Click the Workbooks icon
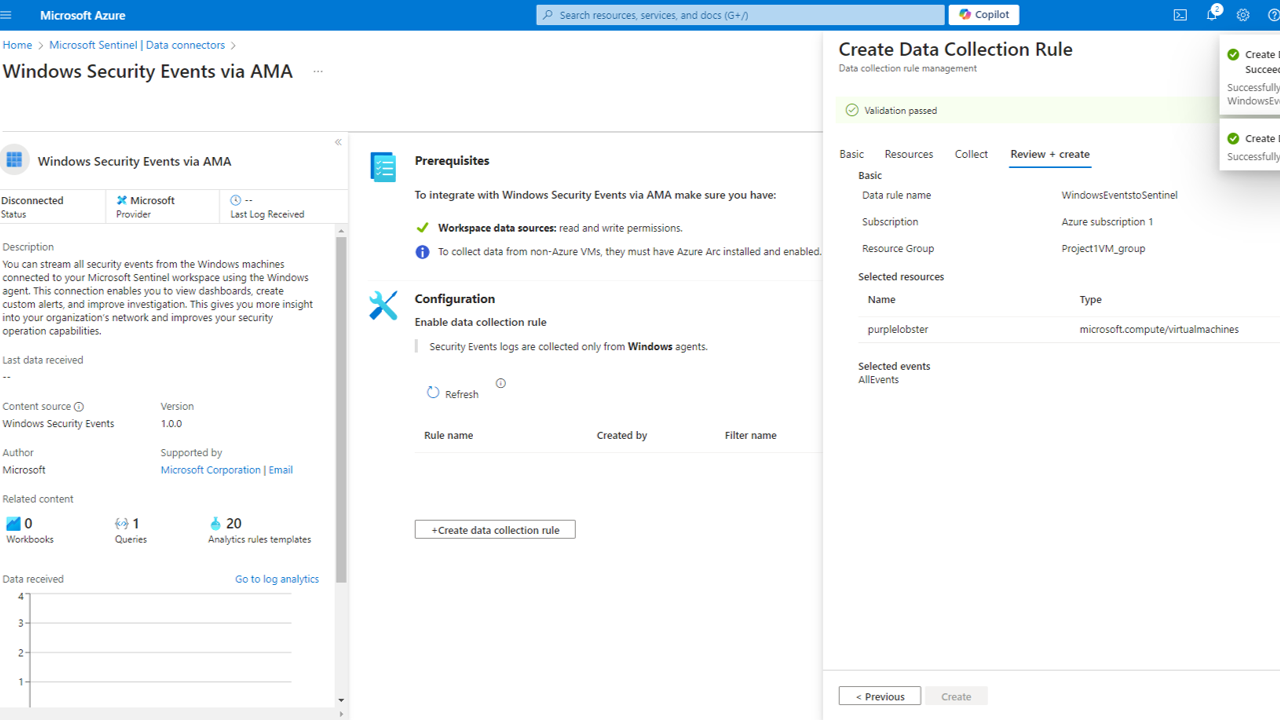Viewport: 1280px width, 720px height. click(x=13, y=523)
